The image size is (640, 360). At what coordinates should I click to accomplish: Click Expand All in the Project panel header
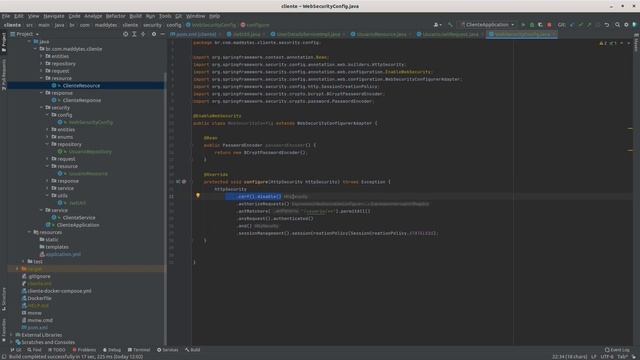(134, 34)
